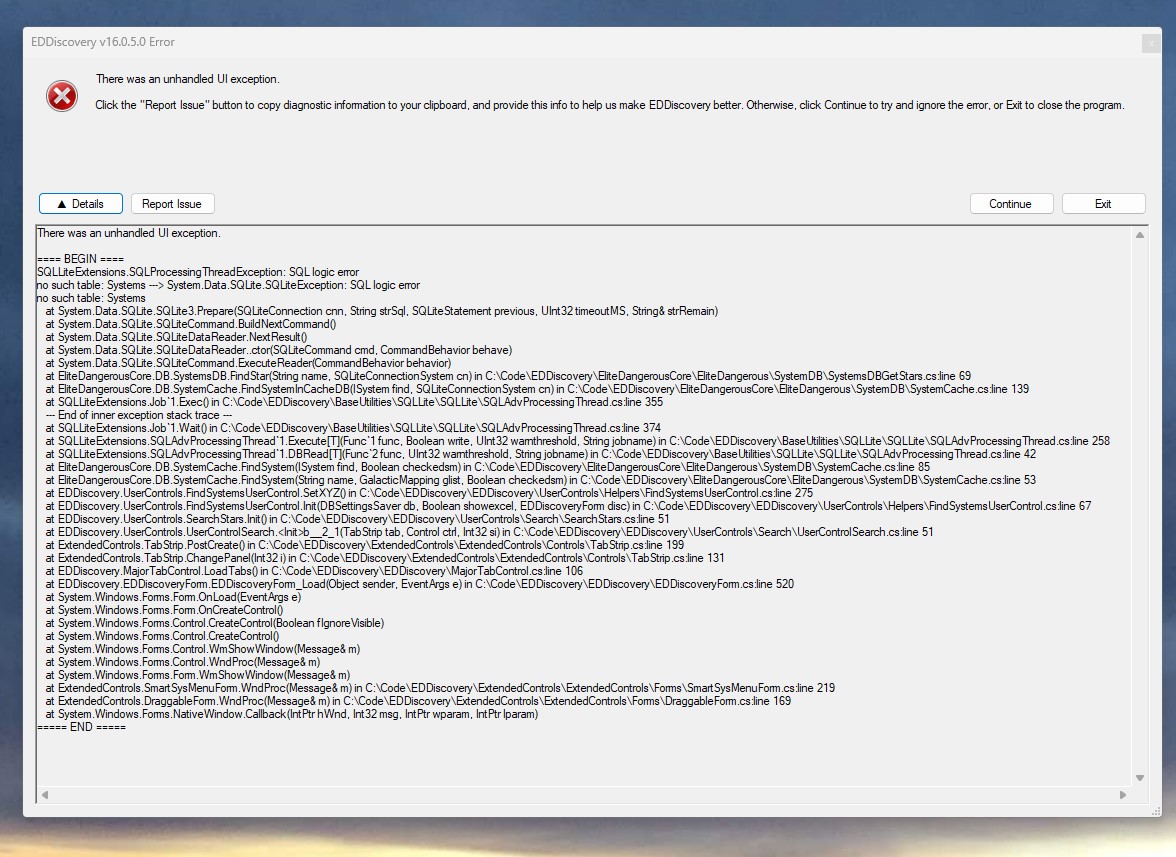Click the SQLiteCommand.BuildNextCommand() line
This screenshot has width=1176, height=857.
click(x=190, y=325)
